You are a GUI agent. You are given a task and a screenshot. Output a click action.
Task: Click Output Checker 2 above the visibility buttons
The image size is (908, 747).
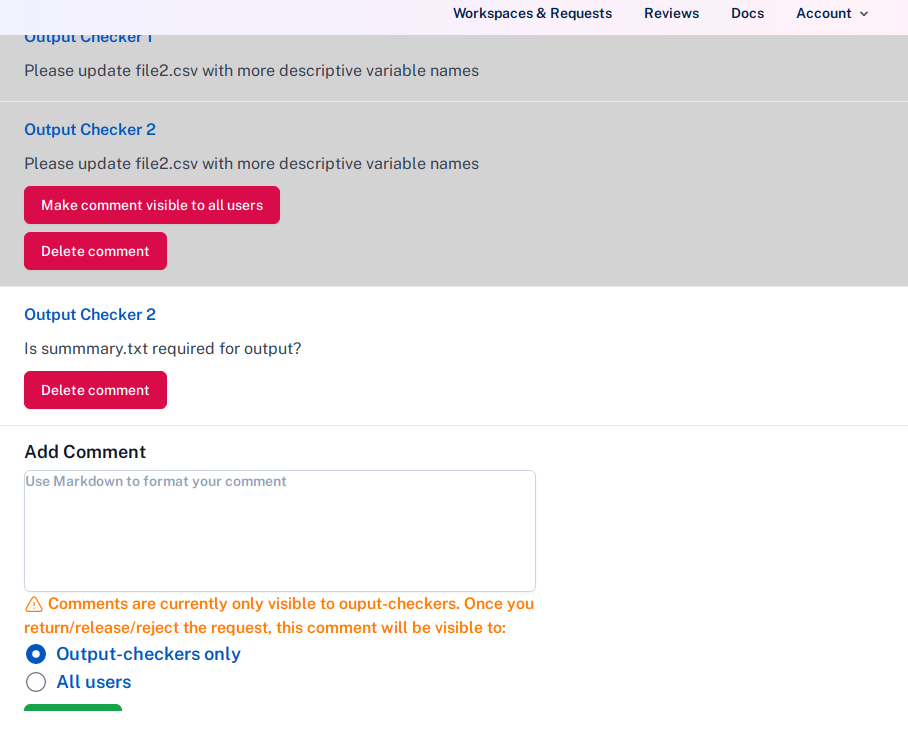click(89, 129)
